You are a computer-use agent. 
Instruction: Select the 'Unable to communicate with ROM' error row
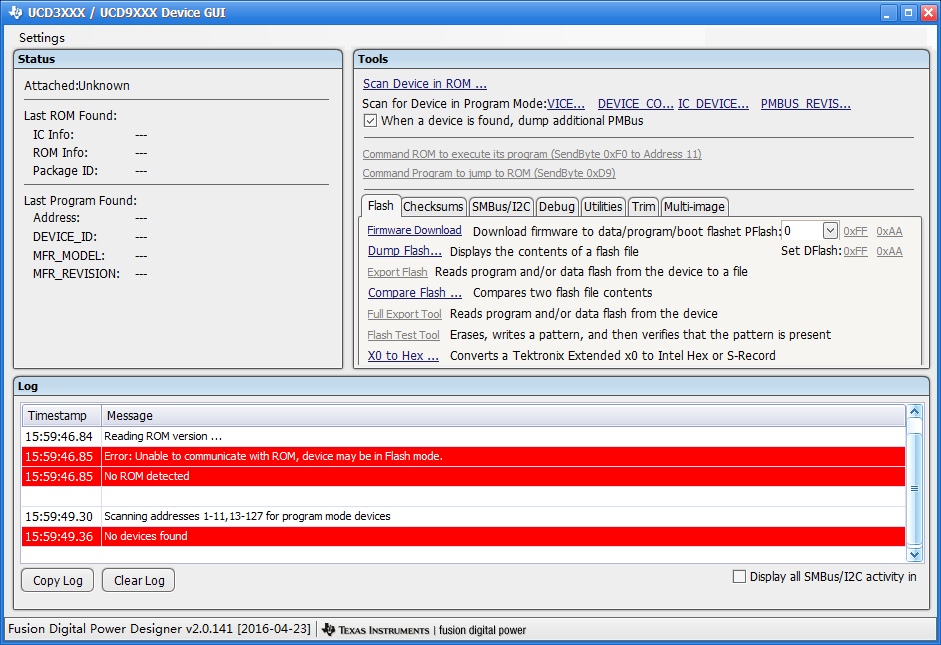[463, 456]
